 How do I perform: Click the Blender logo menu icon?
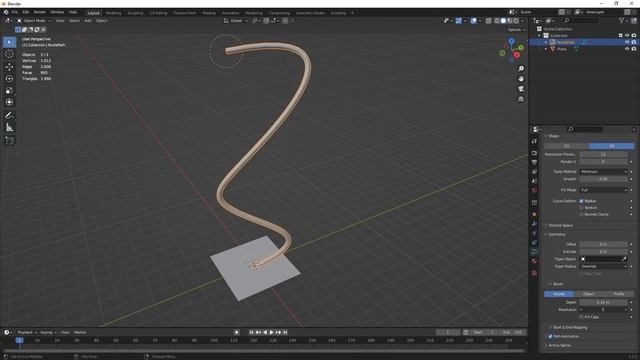pyautogui.click(x=6, y=13)
